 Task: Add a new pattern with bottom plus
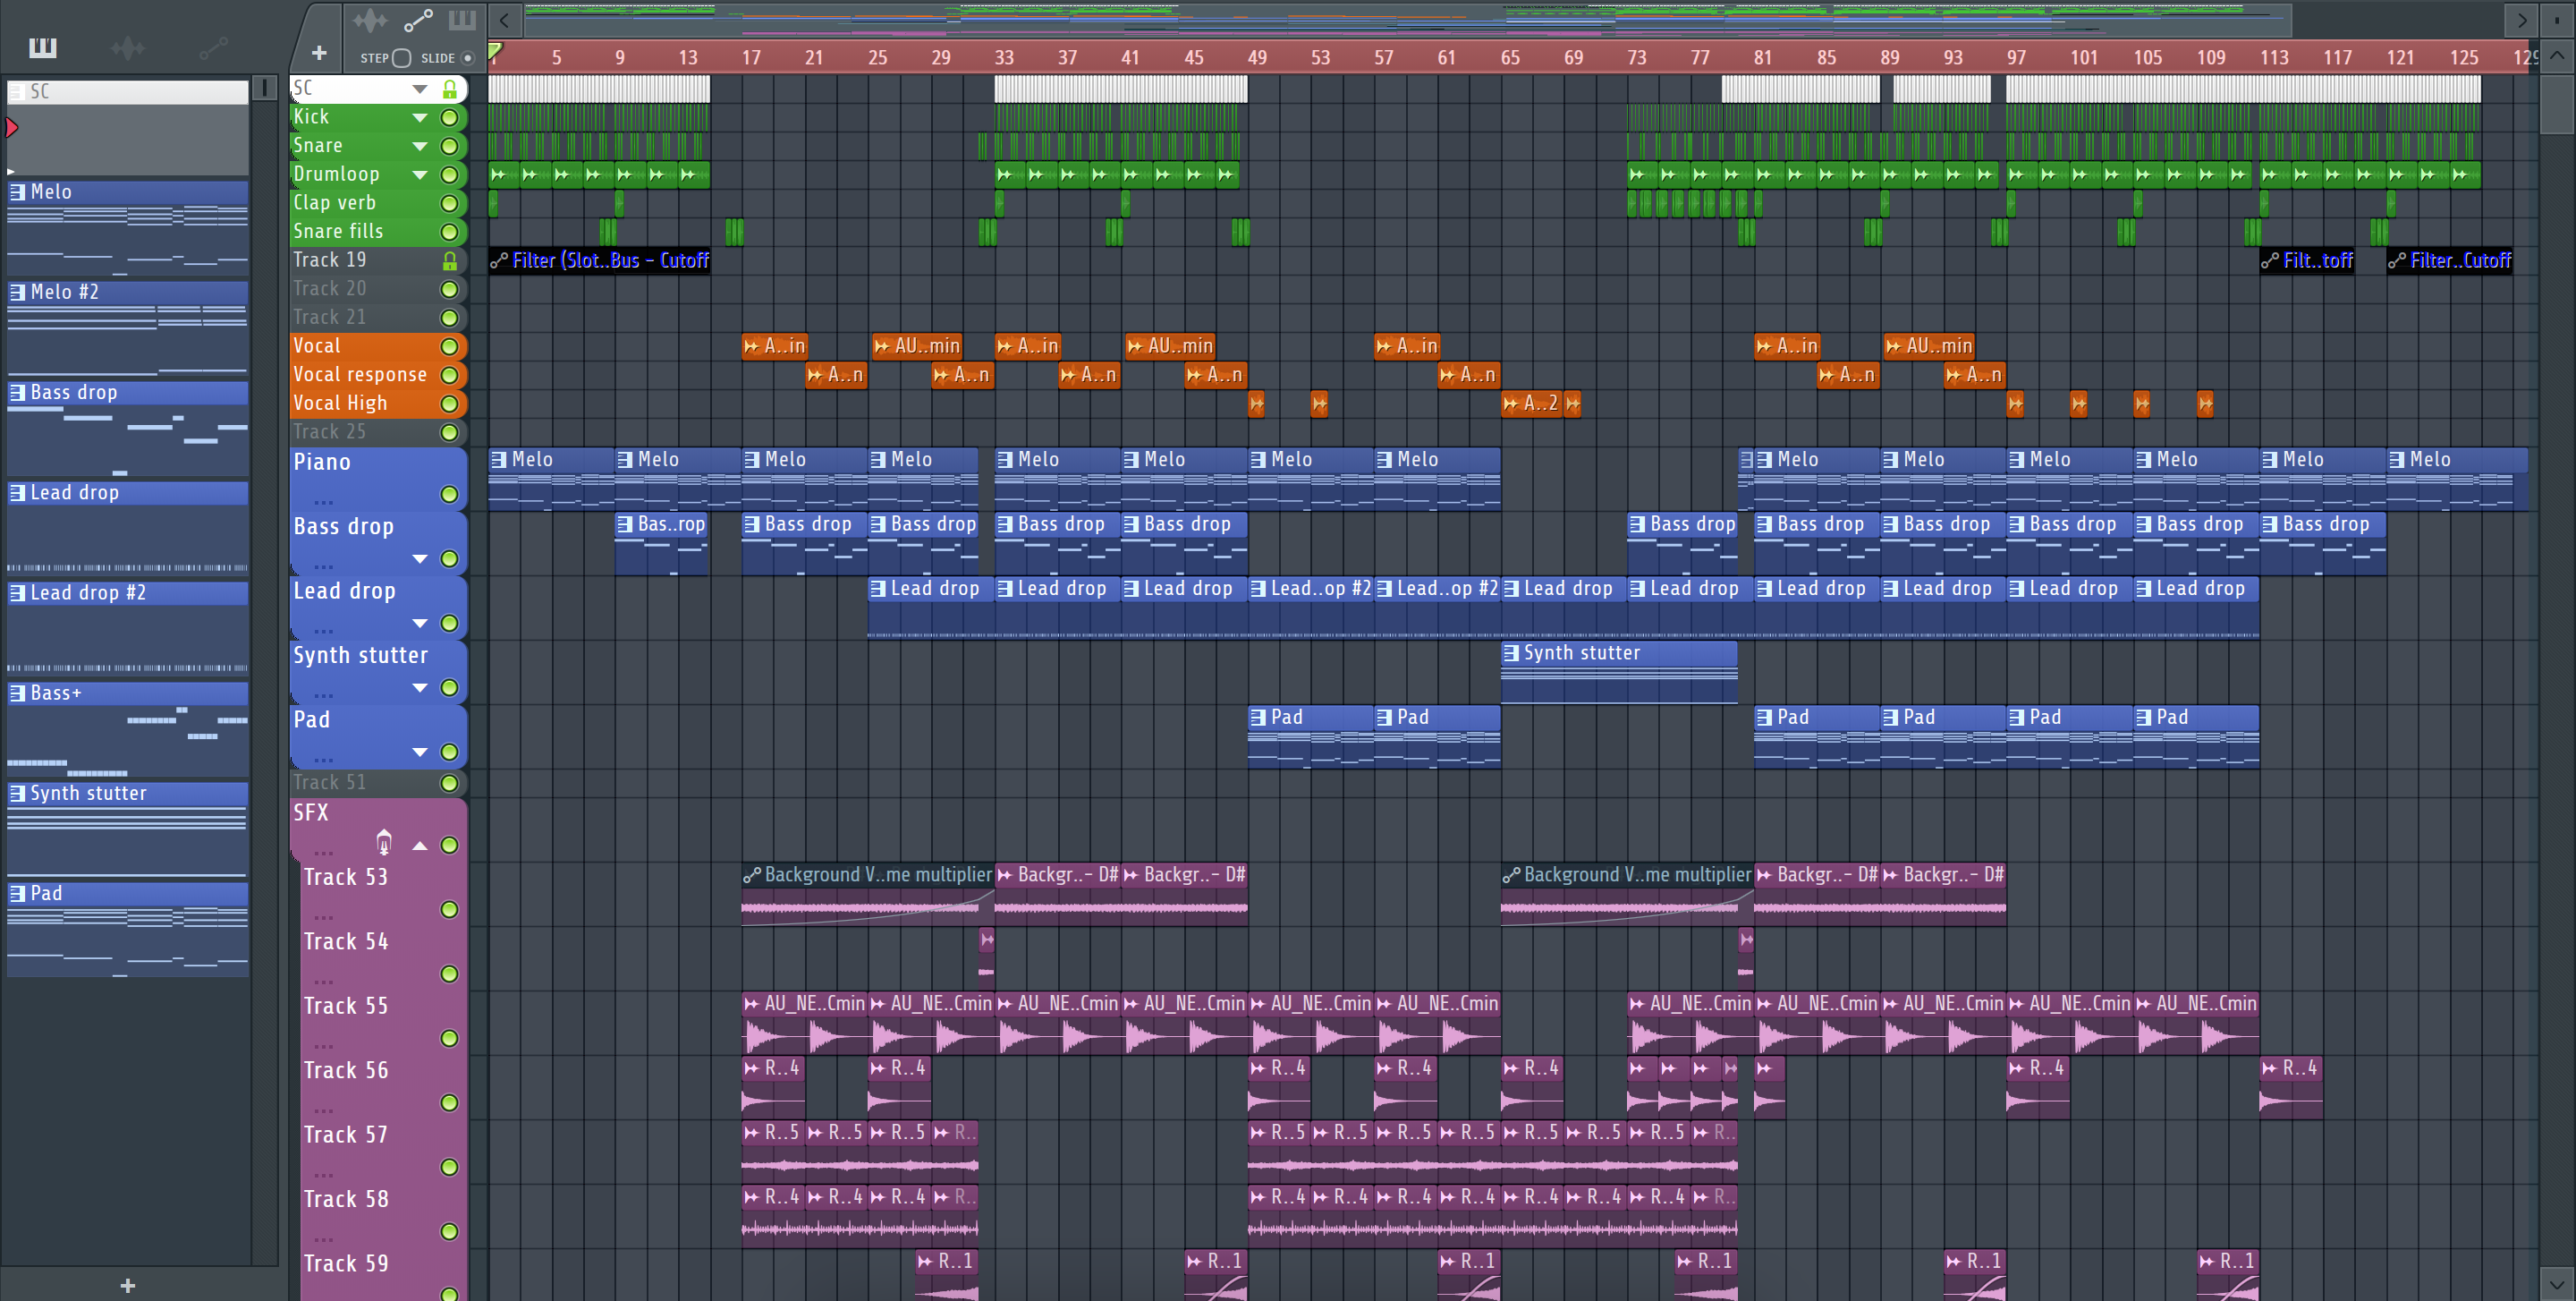coord(128,1285)
